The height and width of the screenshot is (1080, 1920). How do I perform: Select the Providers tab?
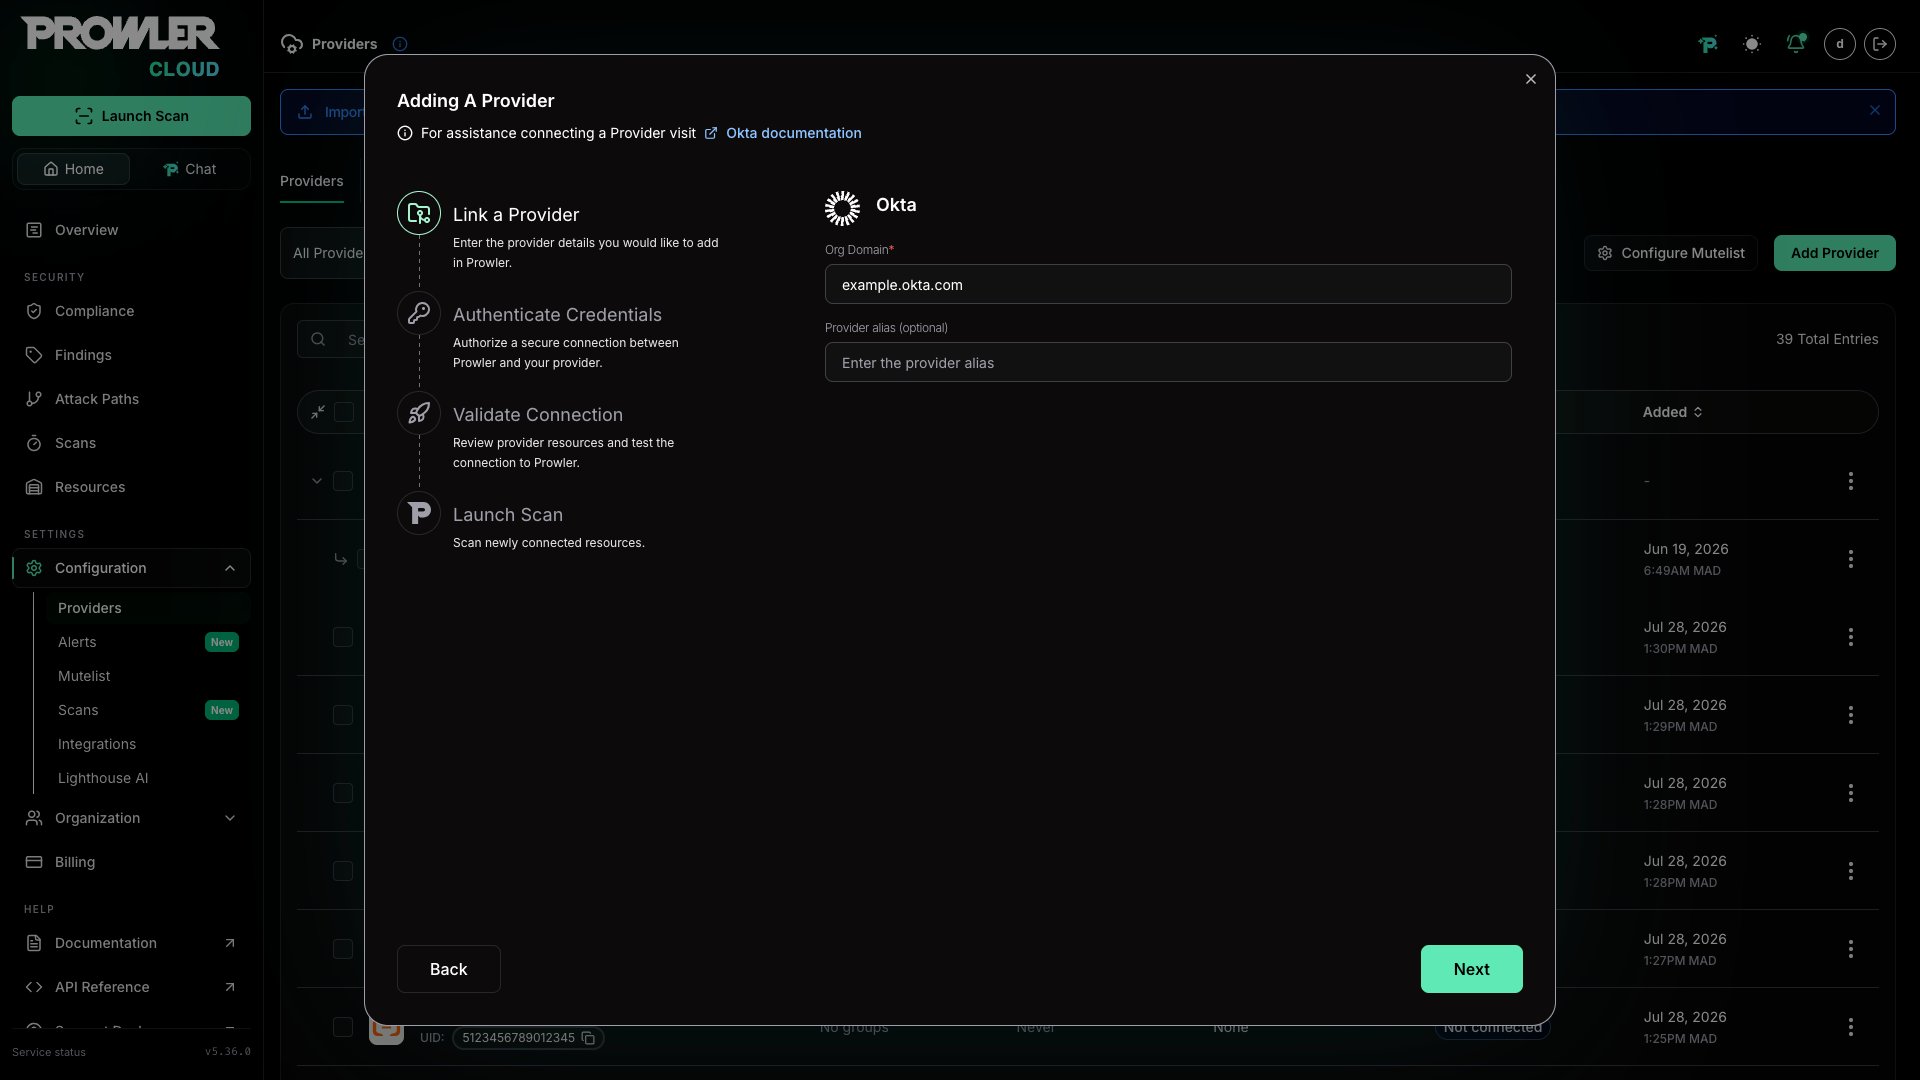(312, 181)
